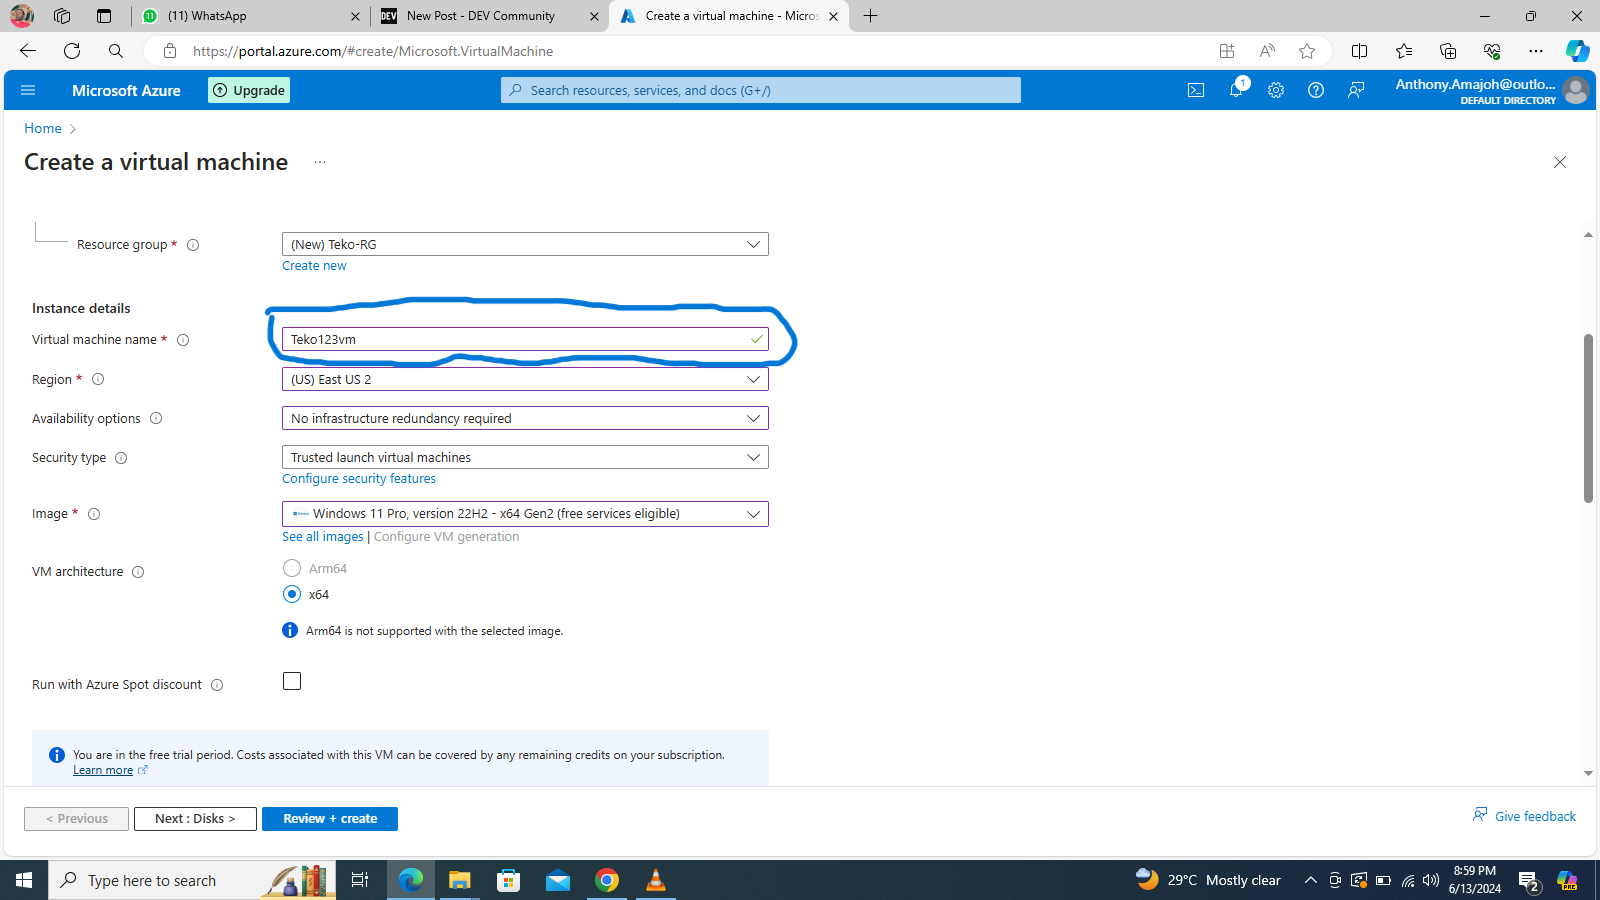Add this page to favorites

[1307, 51]
